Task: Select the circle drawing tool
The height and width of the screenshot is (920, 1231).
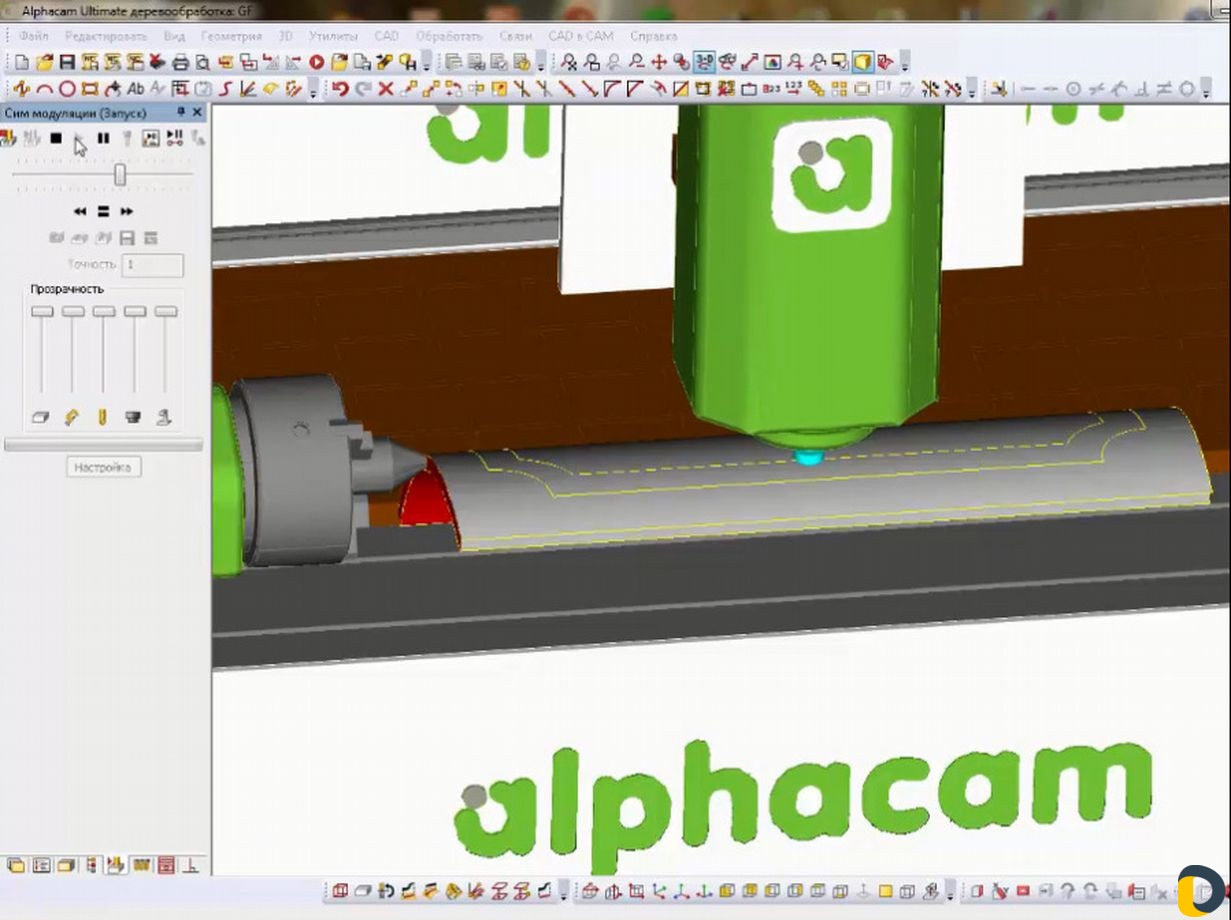Action: click(67, 89)
